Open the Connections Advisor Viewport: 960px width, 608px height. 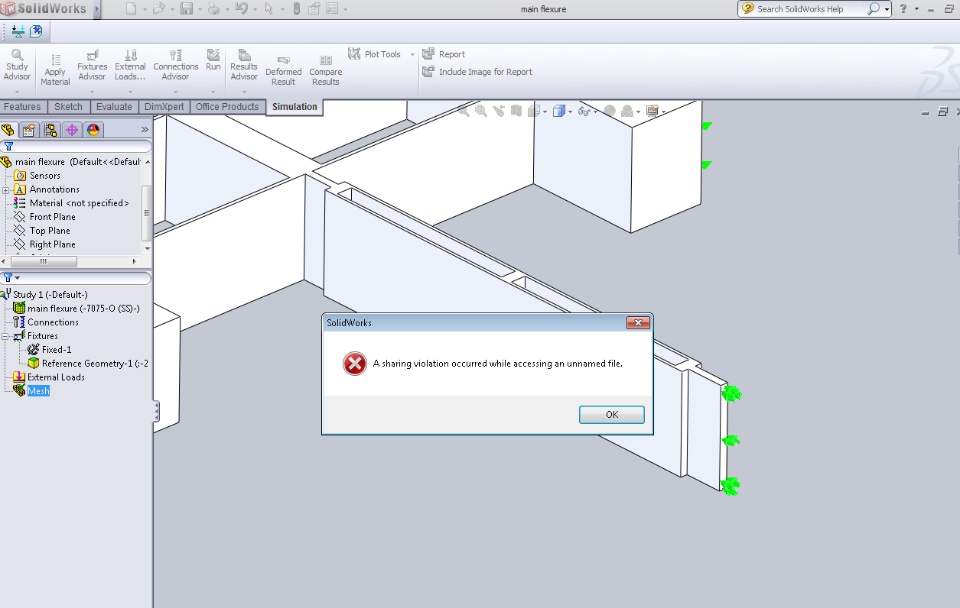[x=176, y=66]
